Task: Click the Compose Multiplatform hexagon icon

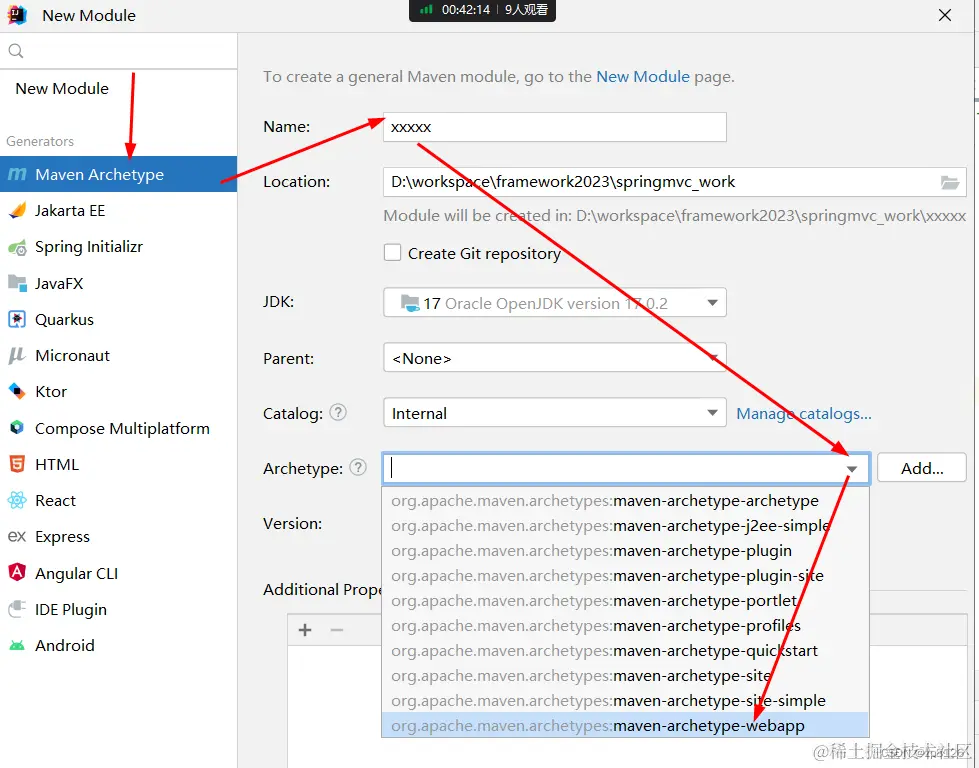Action: click(x=17, y=428)
